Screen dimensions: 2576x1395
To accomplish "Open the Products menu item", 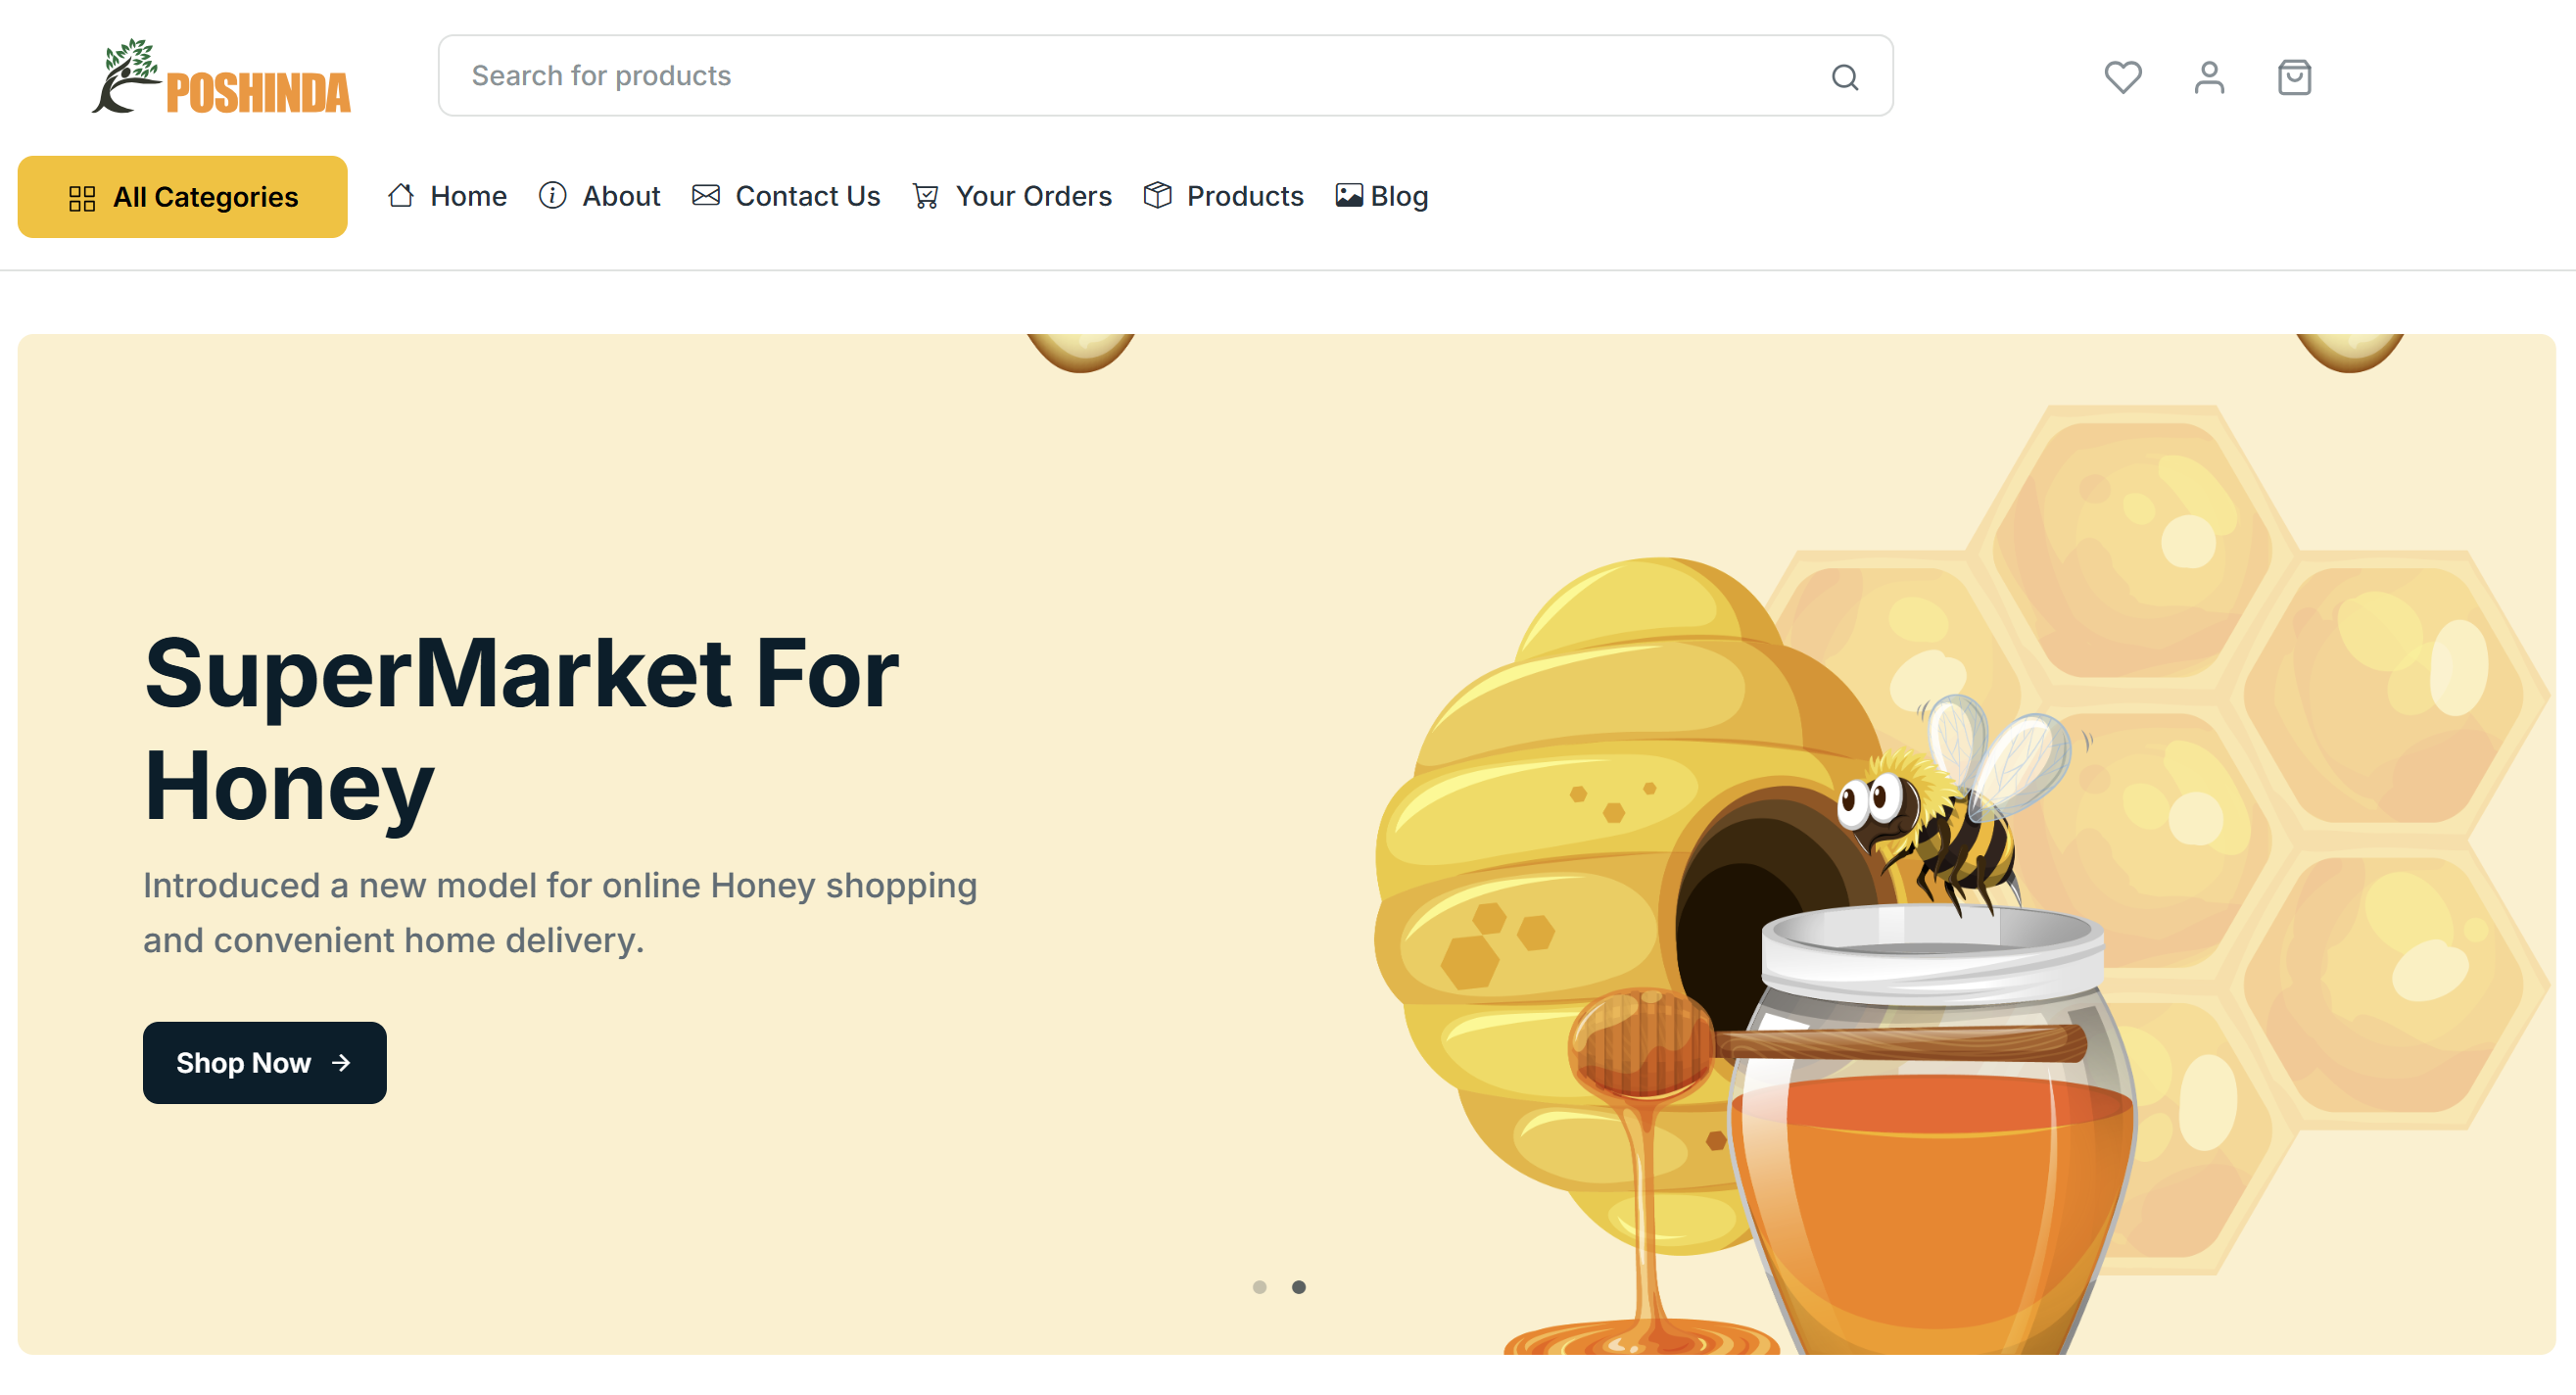I will click(x=1245, y=196).
